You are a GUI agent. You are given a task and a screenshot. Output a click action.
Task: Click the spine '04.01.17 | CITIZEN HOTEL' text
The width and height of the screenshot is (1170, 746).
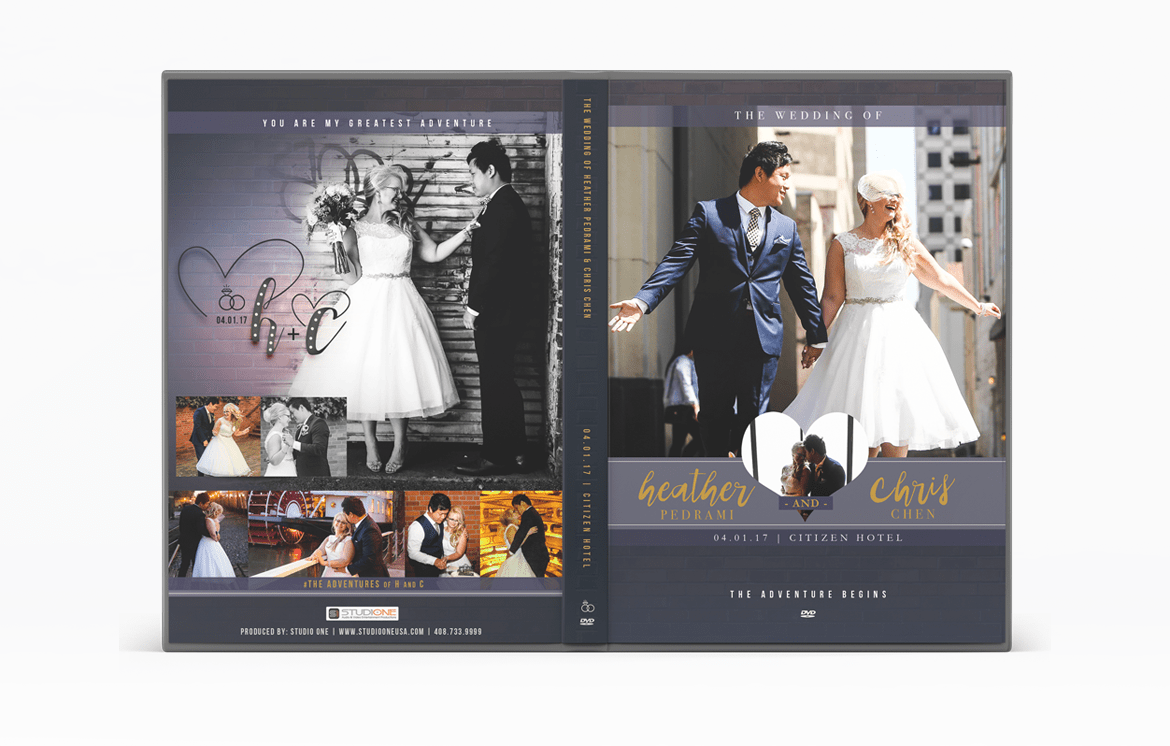(x=587, y=498)
